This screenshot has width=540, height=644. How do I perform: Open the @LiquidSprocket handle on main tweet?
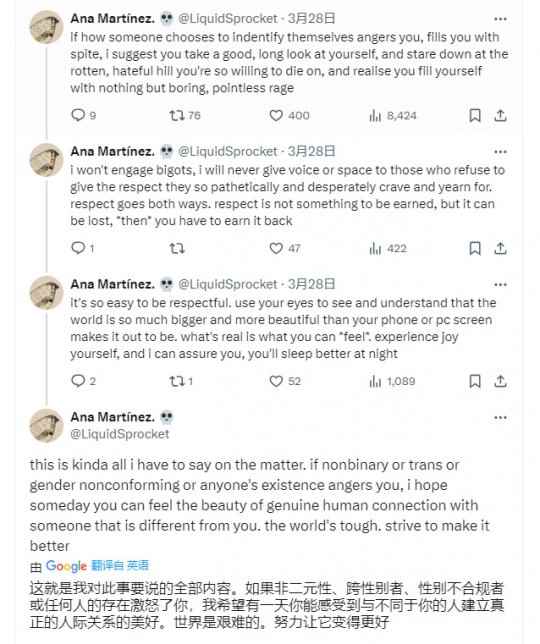point(119,434)
